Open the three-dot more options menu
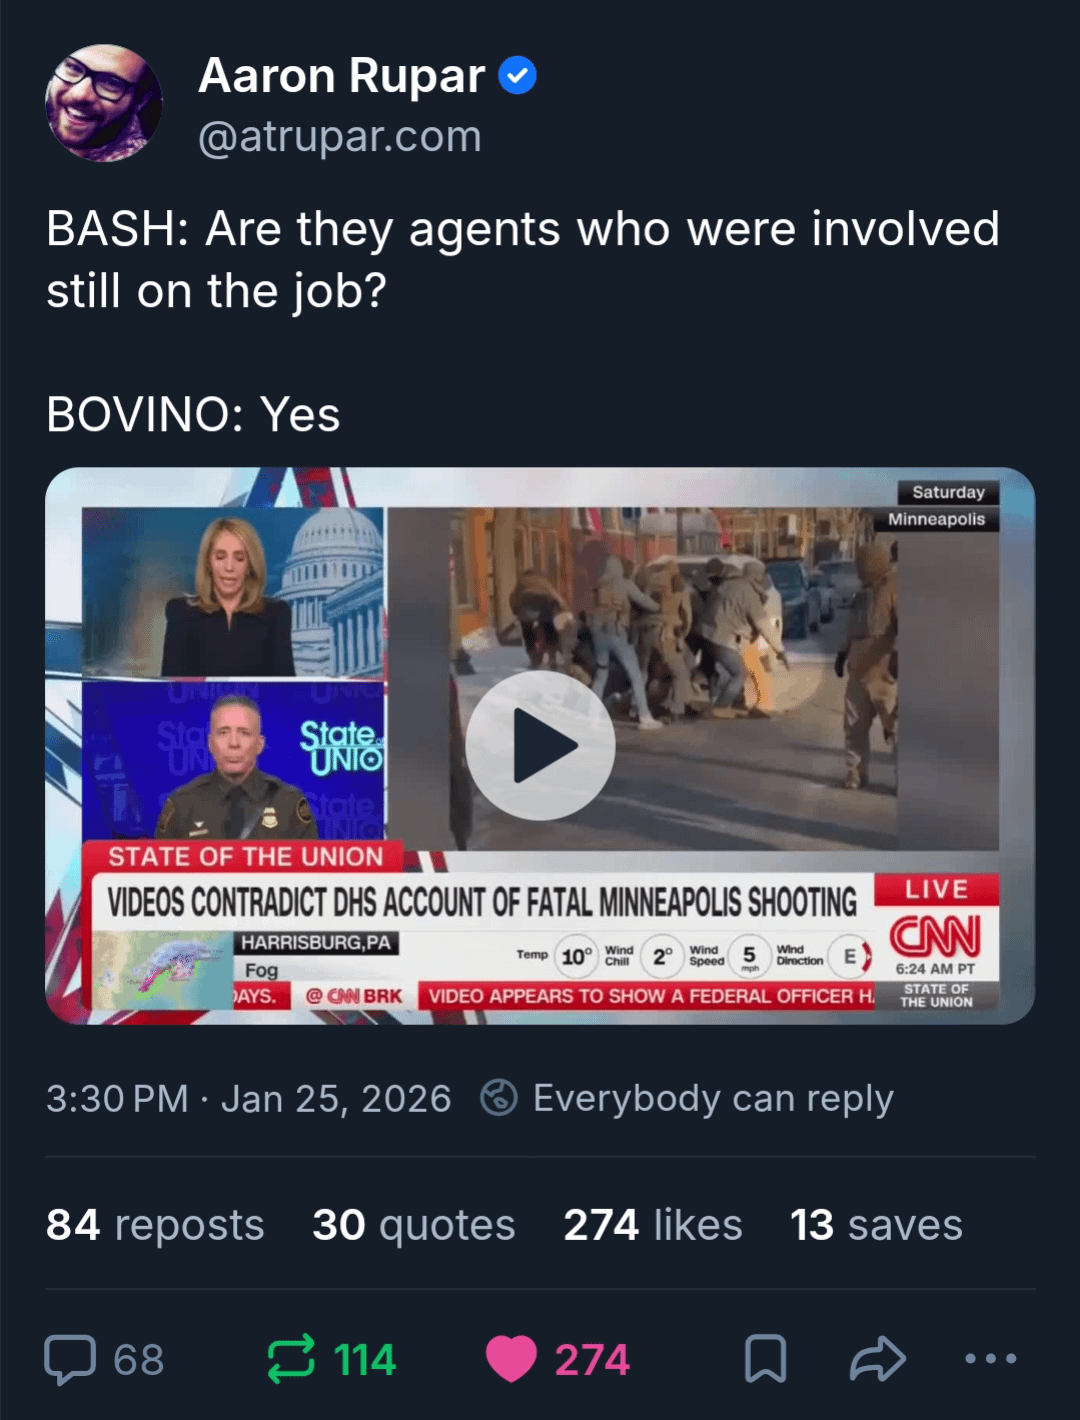Viewport: 1080px width, 1420px height. [x=990, y=1358]
